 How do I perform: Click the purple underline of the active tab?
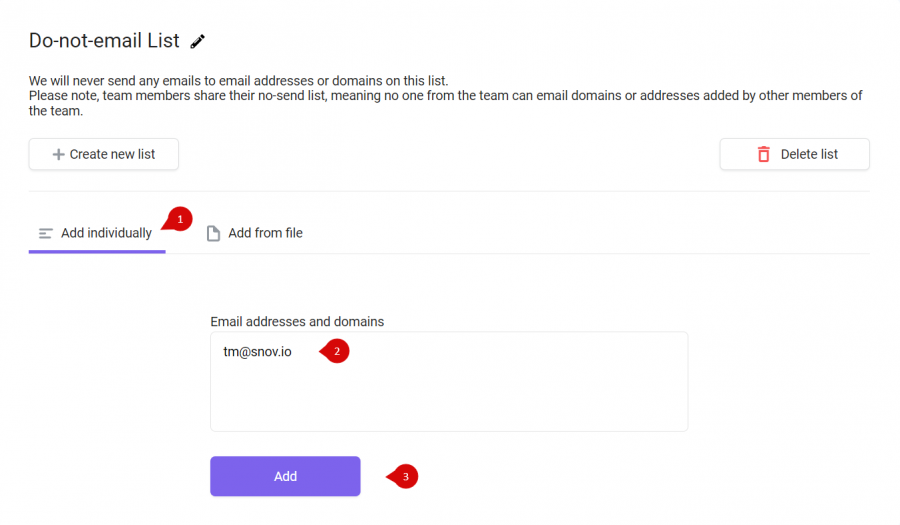[x=97, y=251]
